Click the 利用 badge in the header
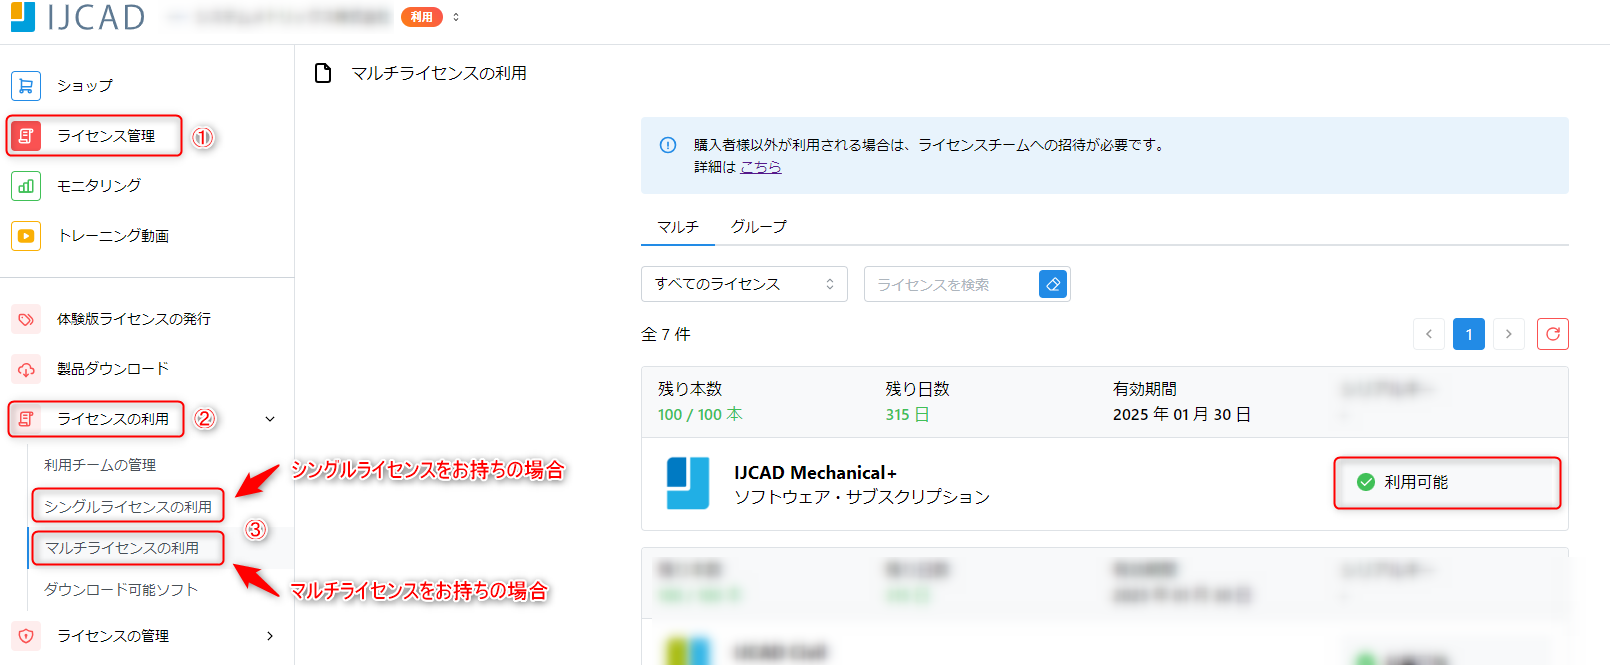Screen dimensions: 1610x665 tap(422, 17)
